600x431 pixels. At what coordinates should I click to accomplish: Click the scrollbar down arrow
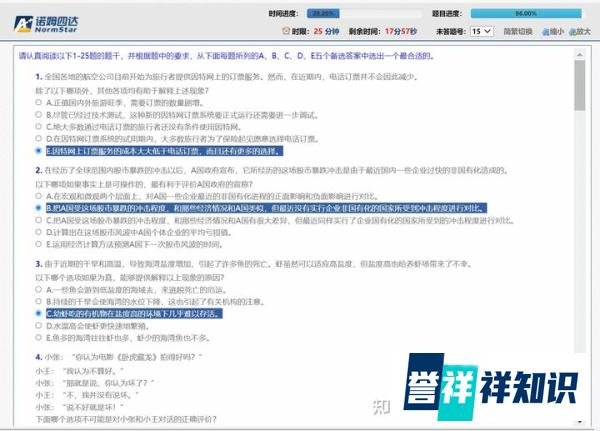pos(580,421)
